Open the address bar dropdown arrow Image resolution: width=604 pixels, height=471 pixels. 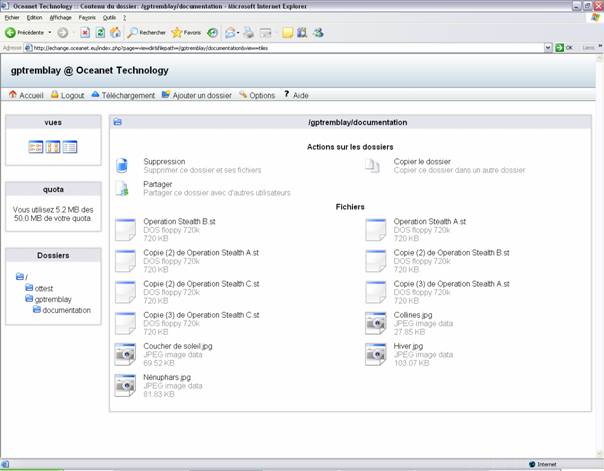tap(548, 48)
